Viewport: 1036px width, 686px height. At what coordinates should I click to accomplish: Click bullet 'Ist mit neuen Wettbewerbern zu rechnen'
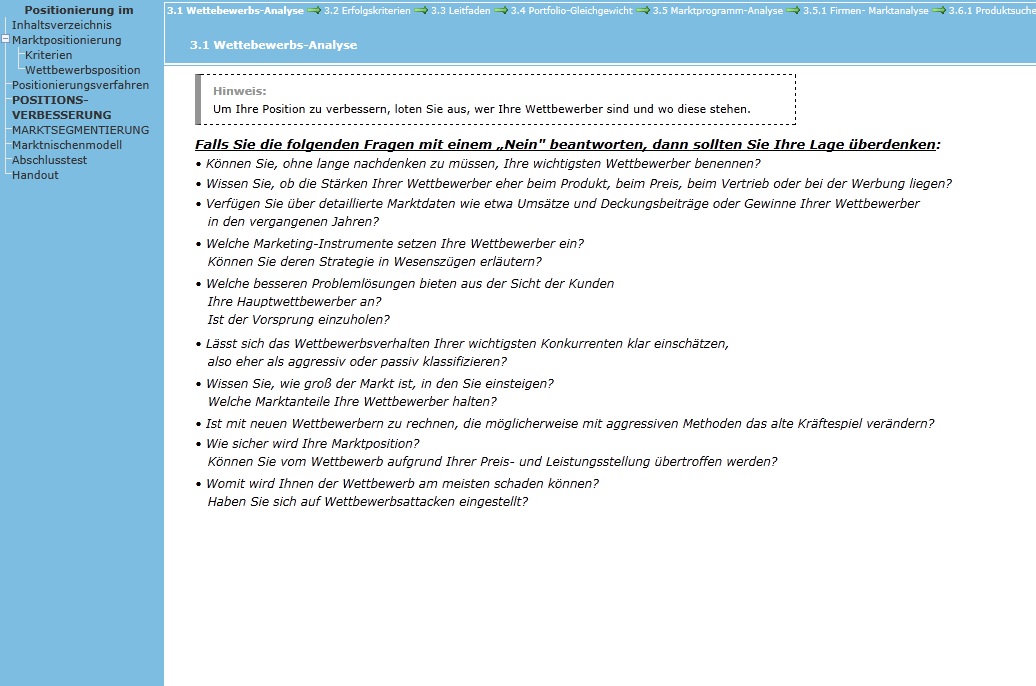570,424
